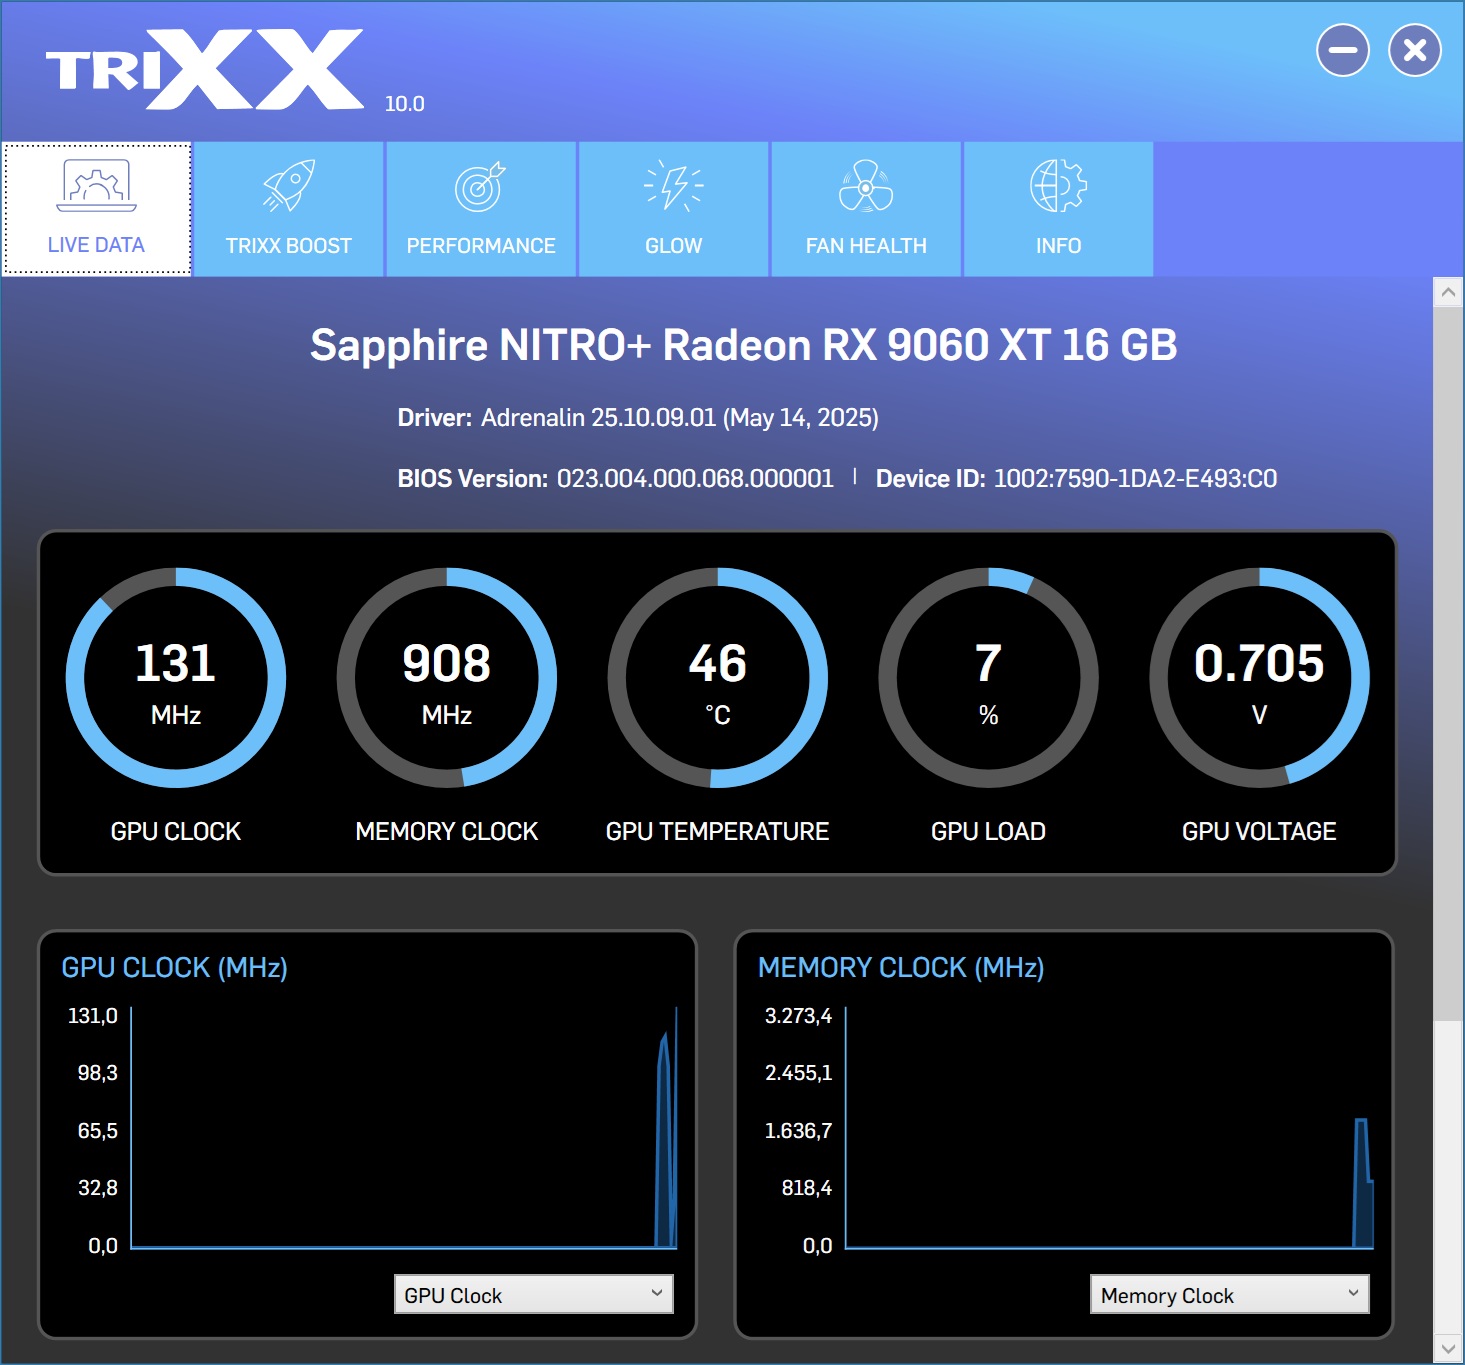
Task: Click the scrollbar up arrow
Action: point(1448,292)
